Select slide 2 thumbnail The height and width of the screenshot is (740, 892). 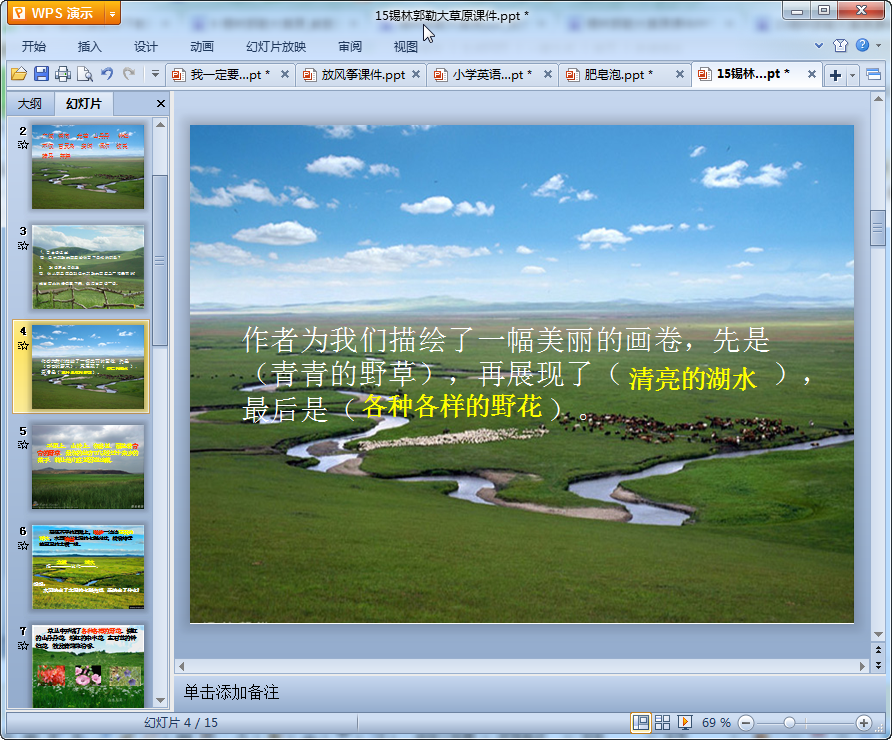tap(88, 167)
